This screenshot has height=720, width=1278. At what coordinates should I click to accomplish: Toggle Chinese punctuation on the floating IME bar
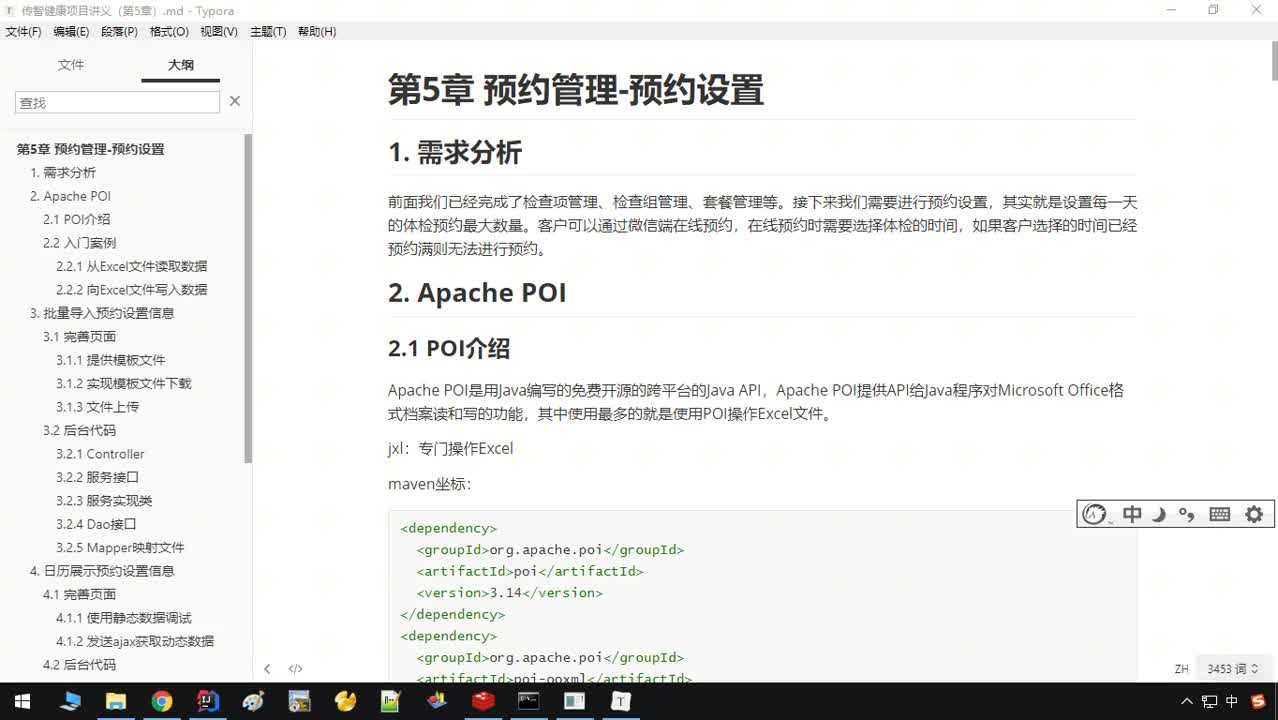point(1187,514)
